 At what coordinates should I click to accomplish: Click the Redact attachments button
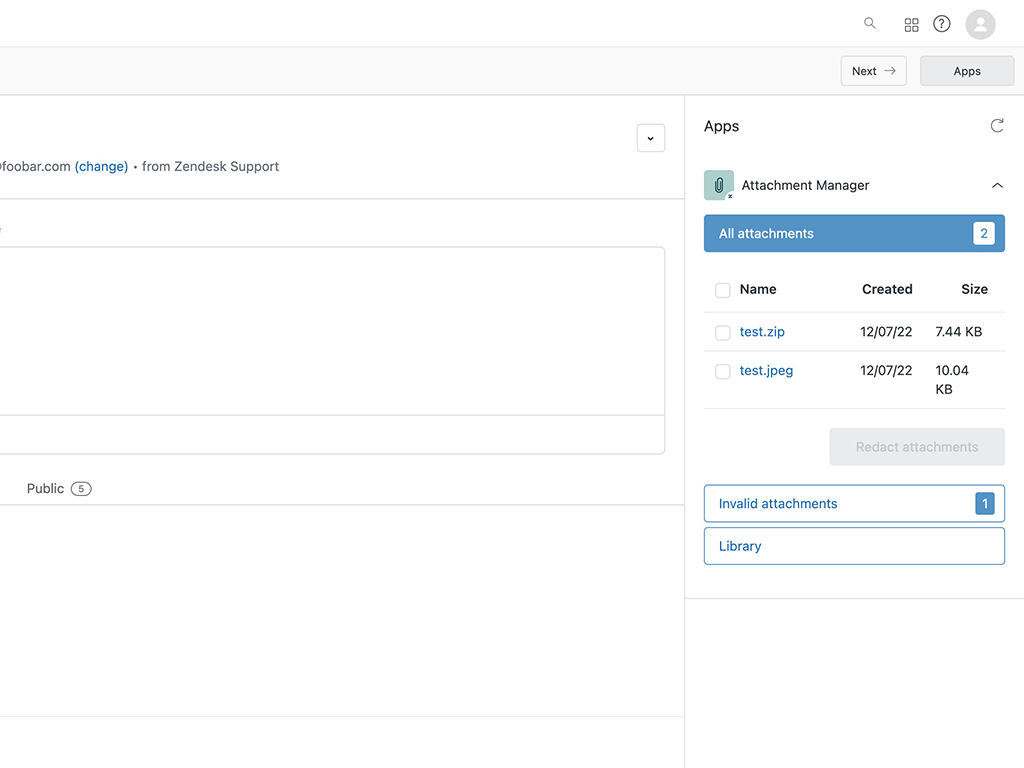coord(916,446)
